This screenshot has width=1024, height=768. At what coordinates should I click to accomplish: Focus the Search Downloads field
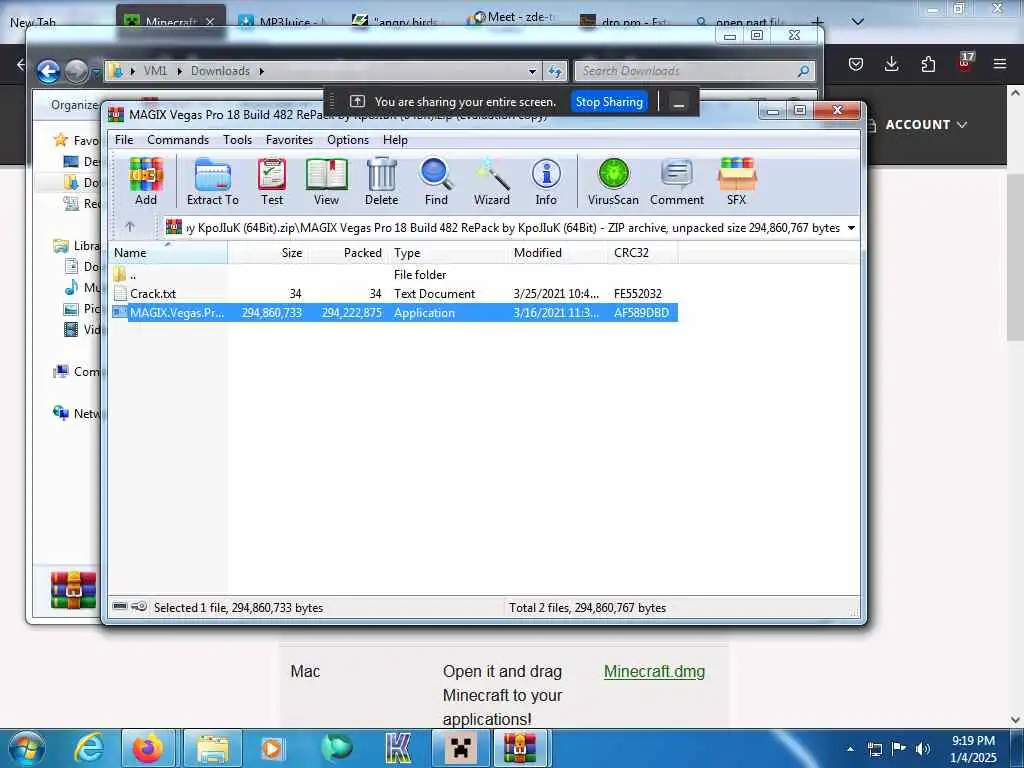click(x=695, y=71)
